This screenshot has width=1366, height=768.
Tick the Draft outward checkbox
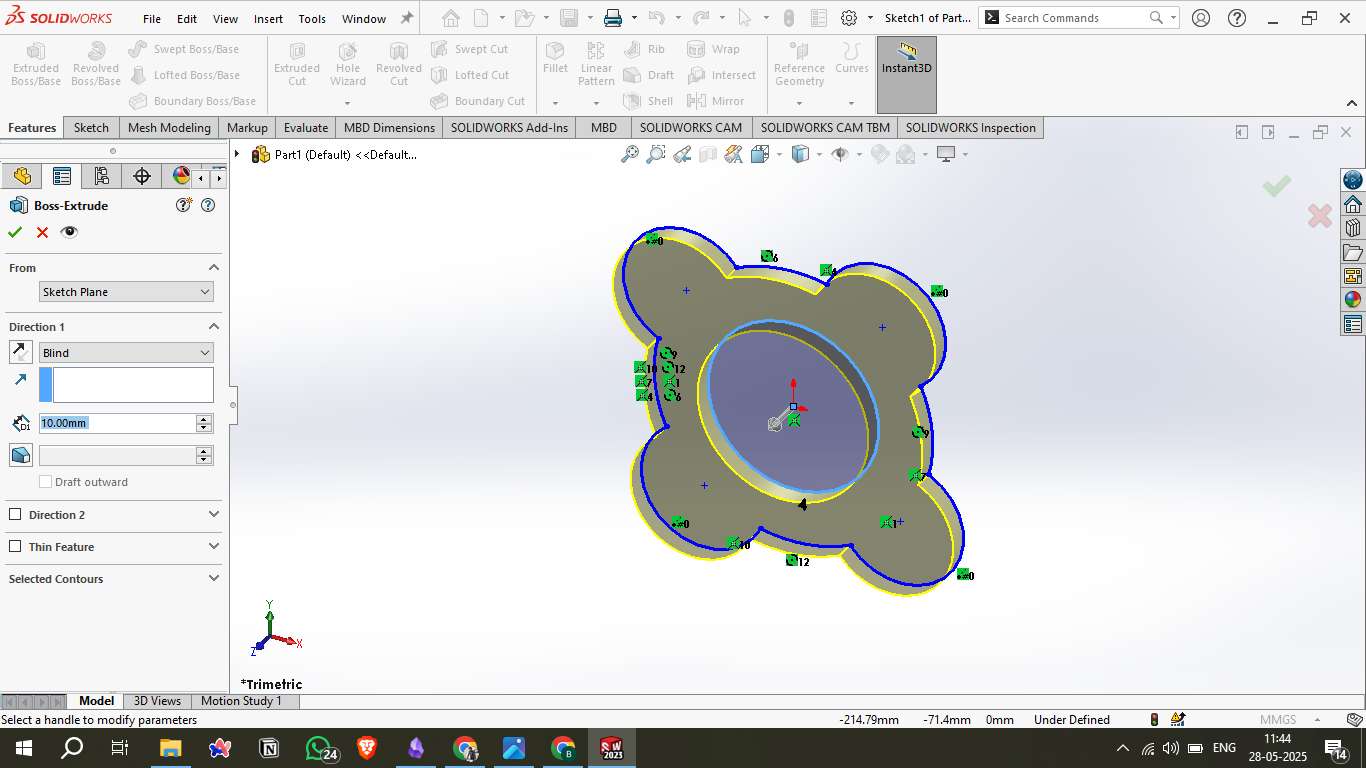[x=45, y=482]
